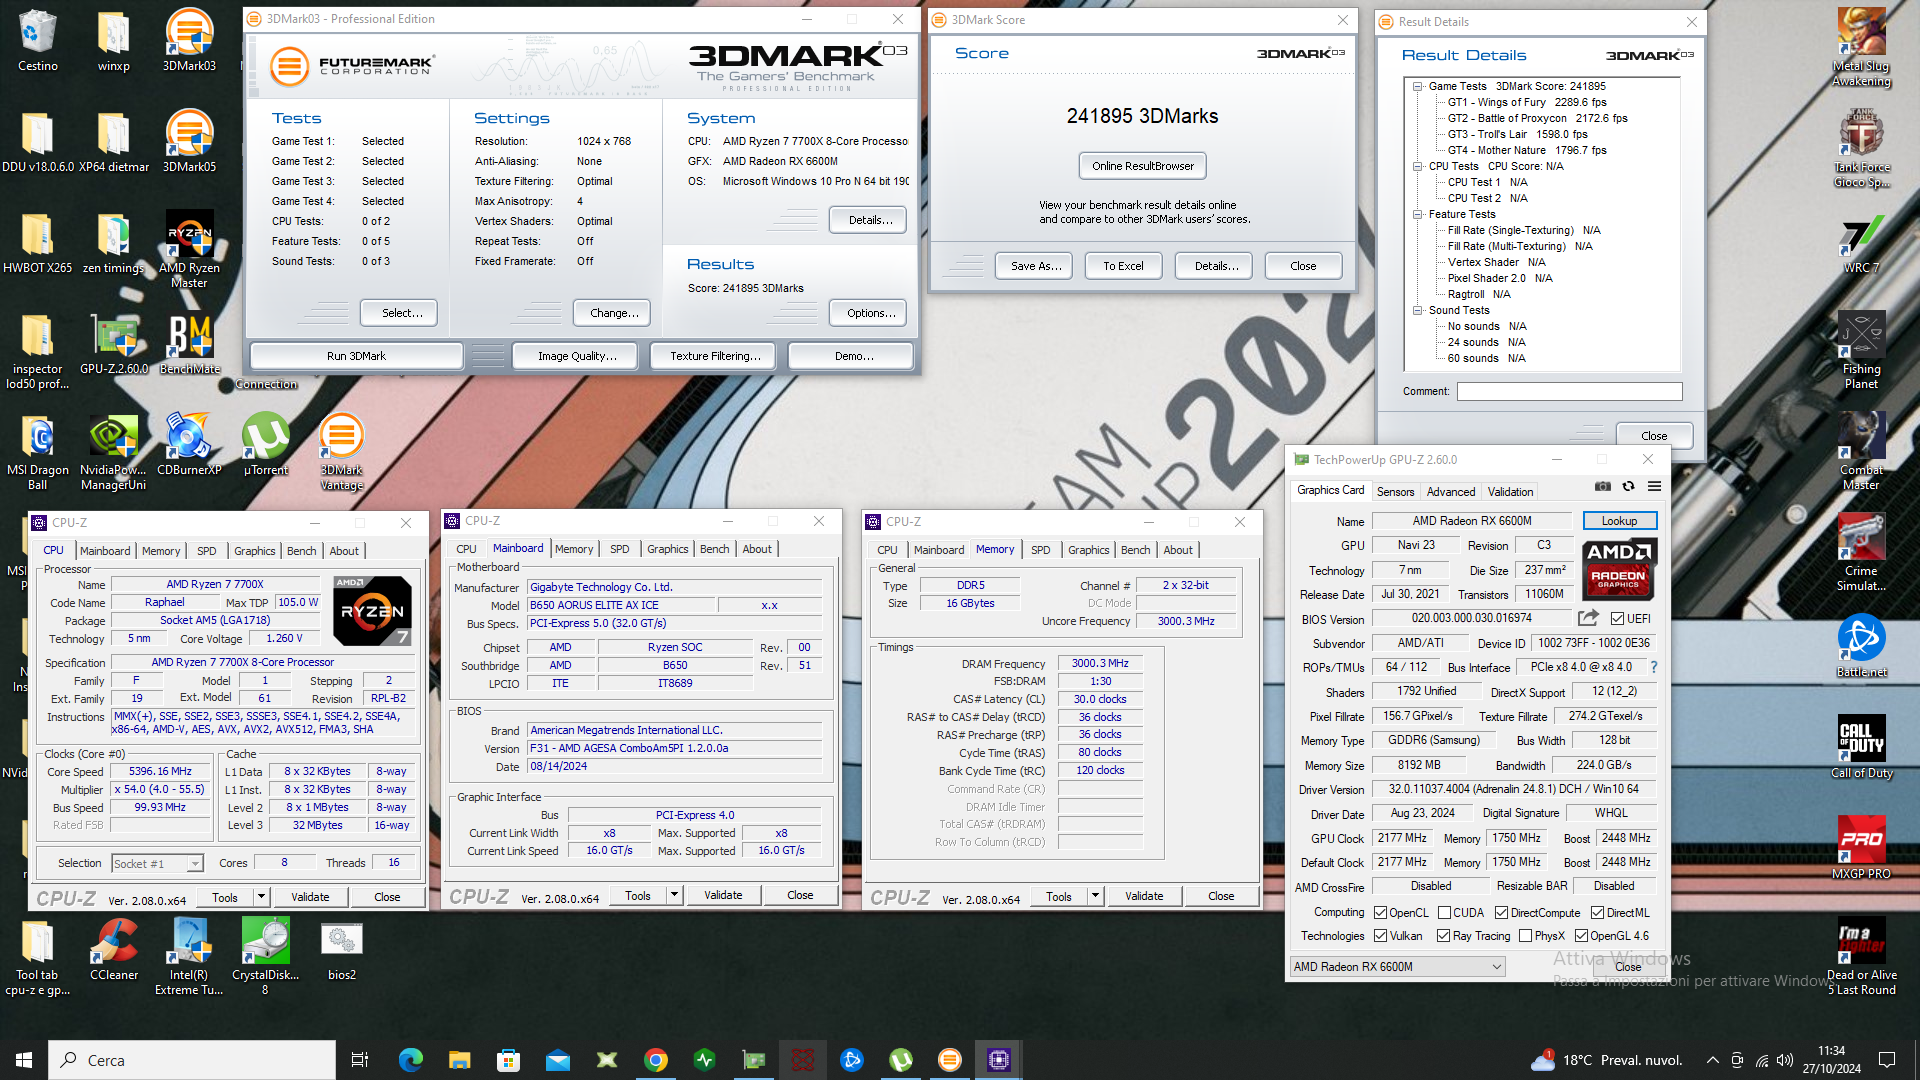
Task: Collapse the Sound Tests tree node
Action: pos(1417,310)
